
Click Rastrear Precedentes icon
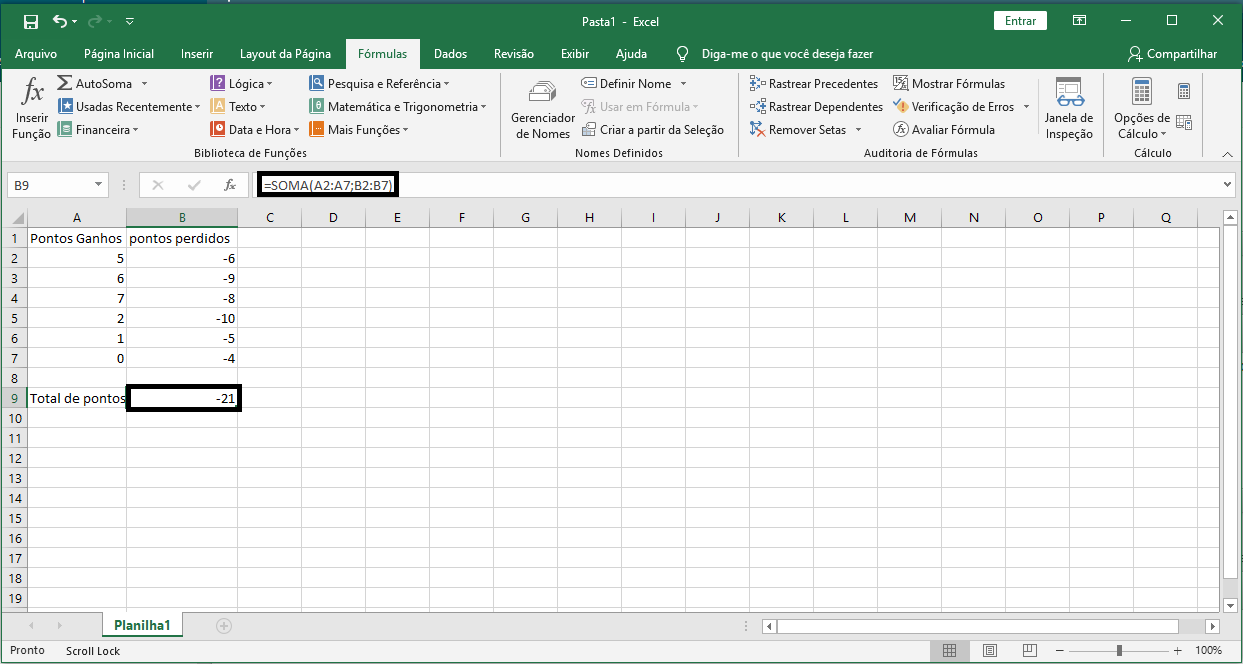758,84
